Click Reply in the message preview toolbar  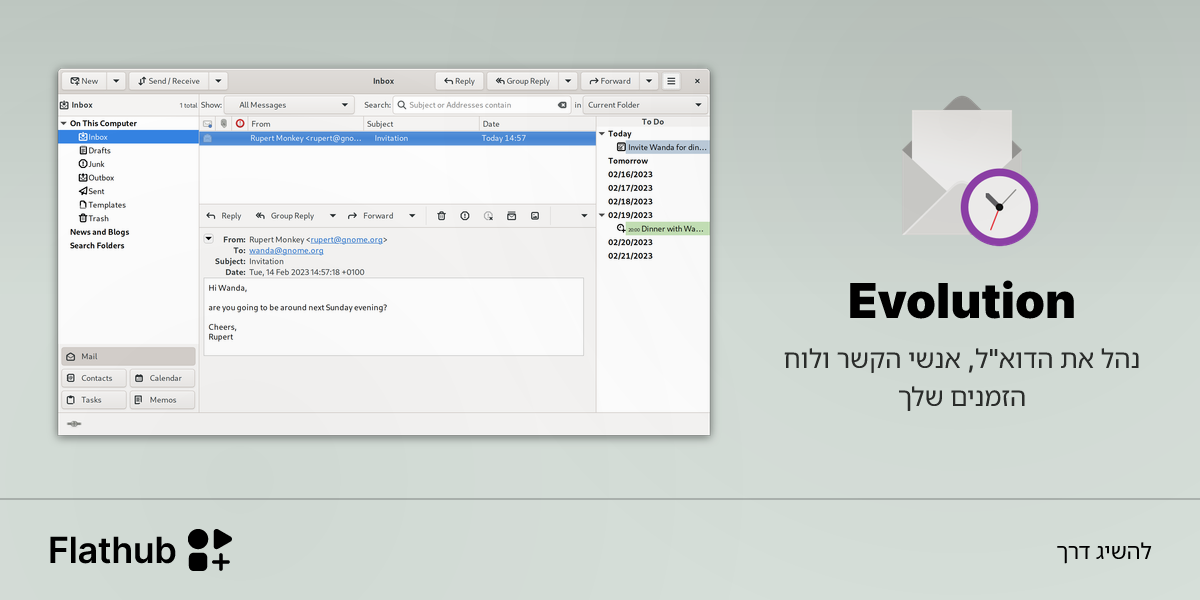[x=224, y=216]
